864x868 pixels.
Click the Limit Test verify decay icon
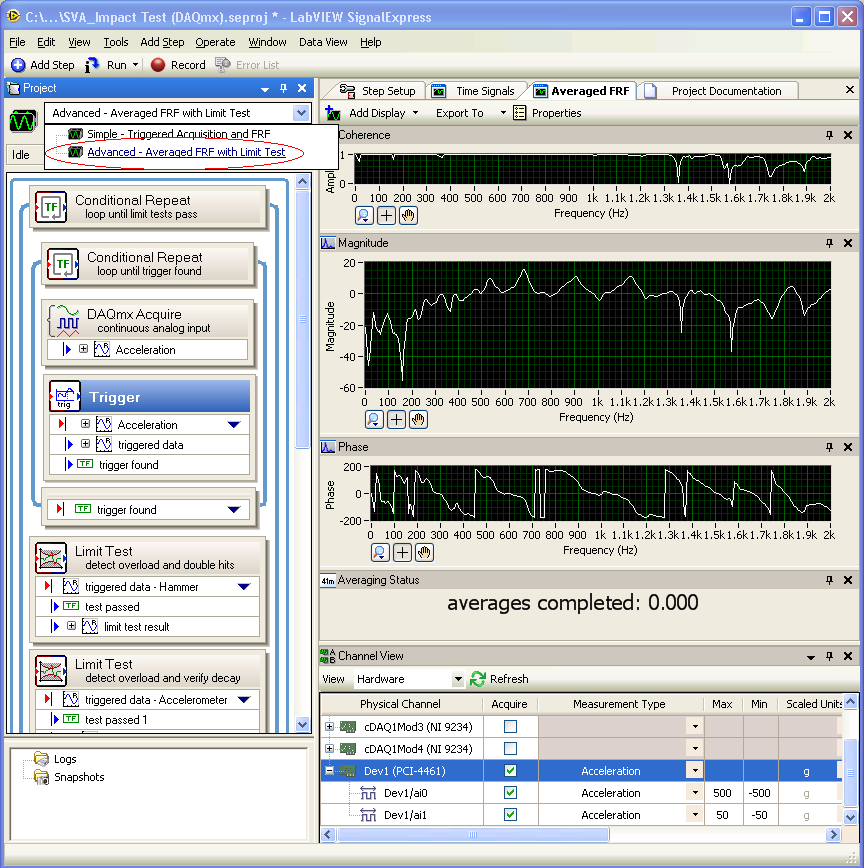[51, 671]
